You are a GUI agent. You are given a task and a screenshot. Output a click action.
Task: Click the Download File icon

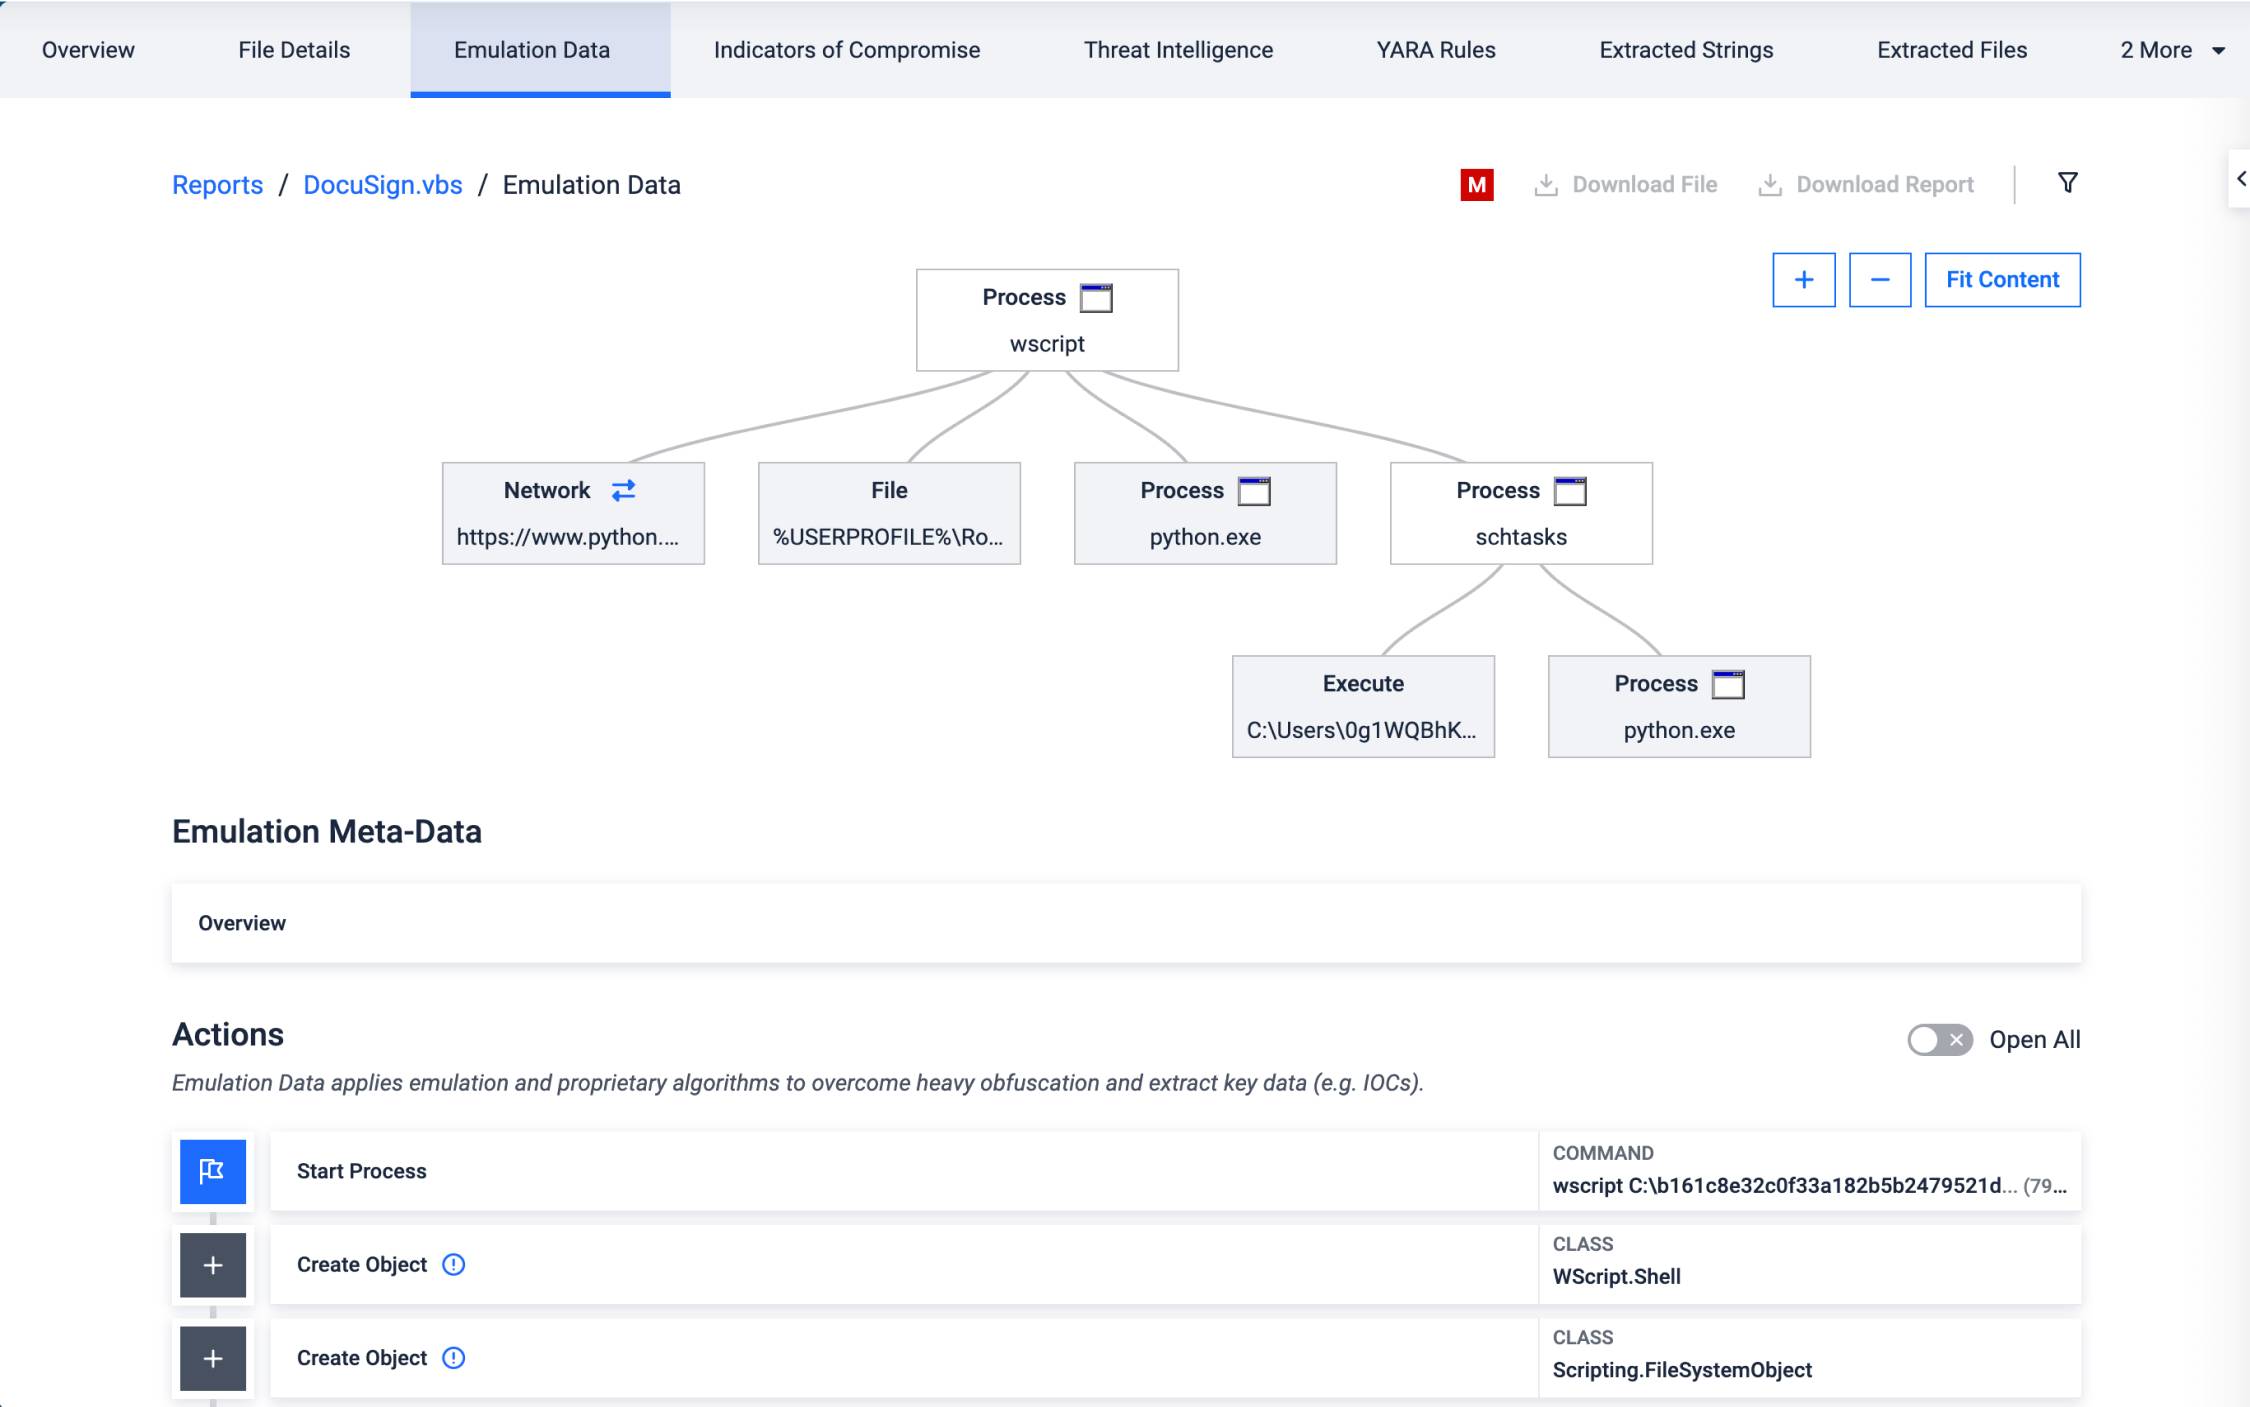click(1545, 183)
